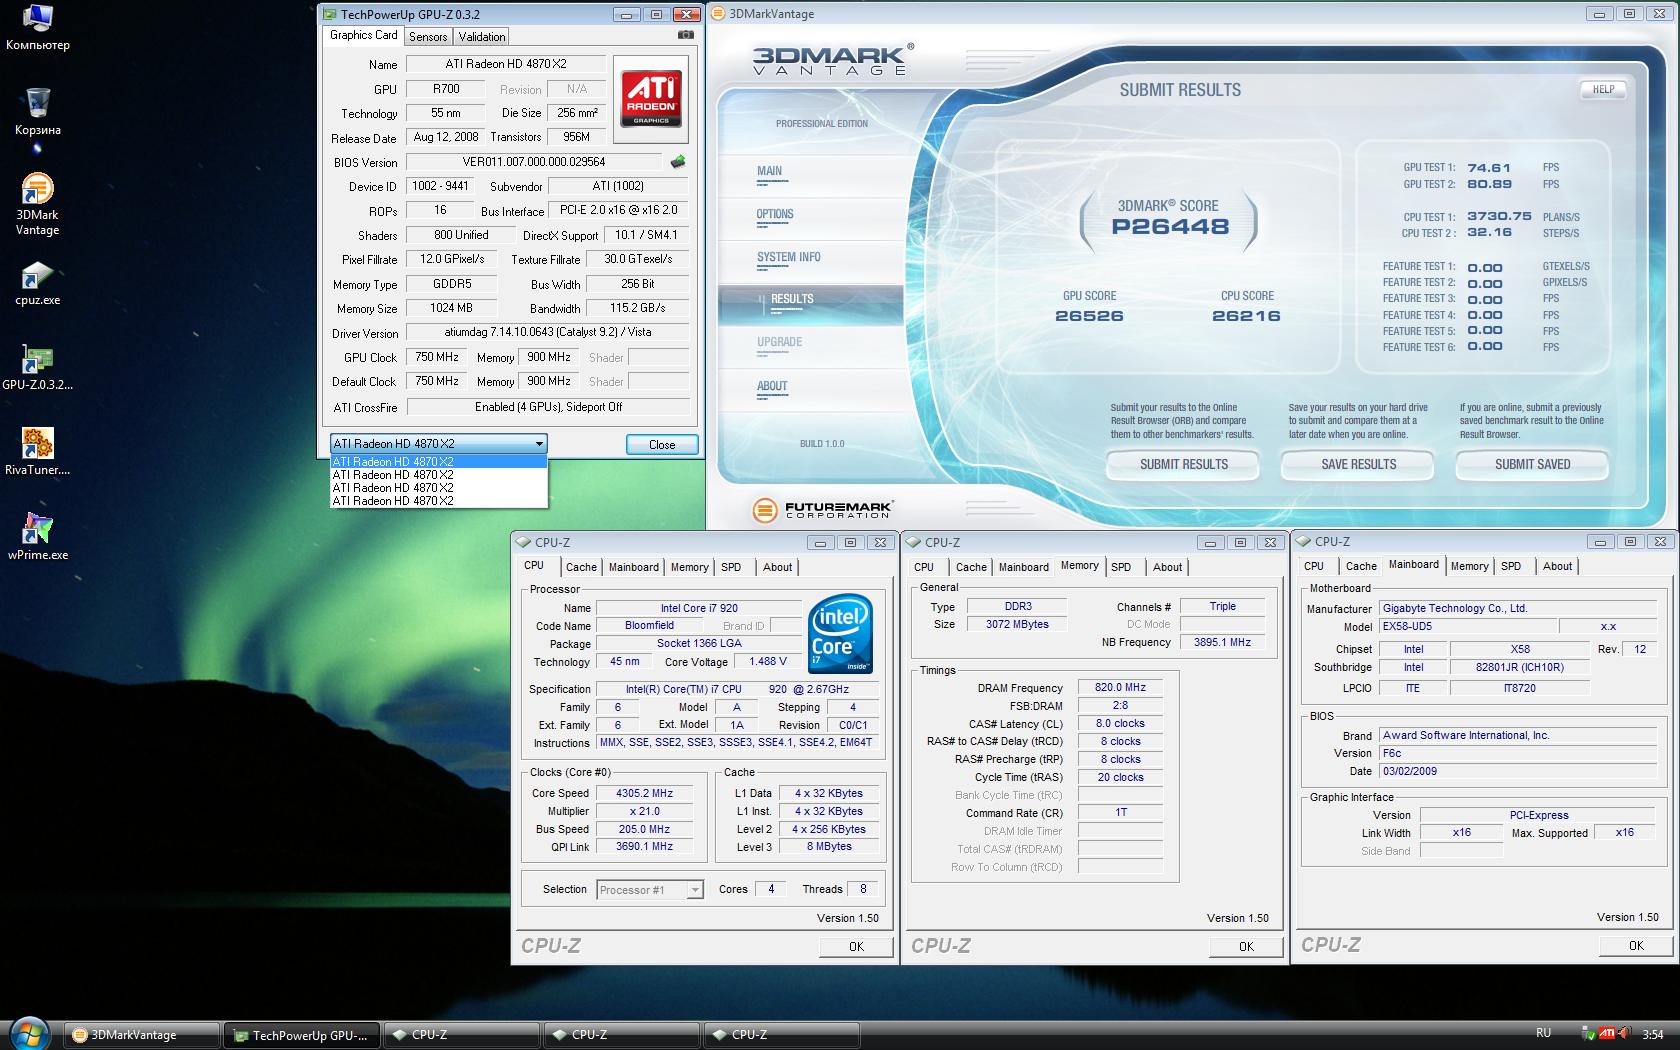Open the Recycle Bin desktop icon

pos(37,111)
